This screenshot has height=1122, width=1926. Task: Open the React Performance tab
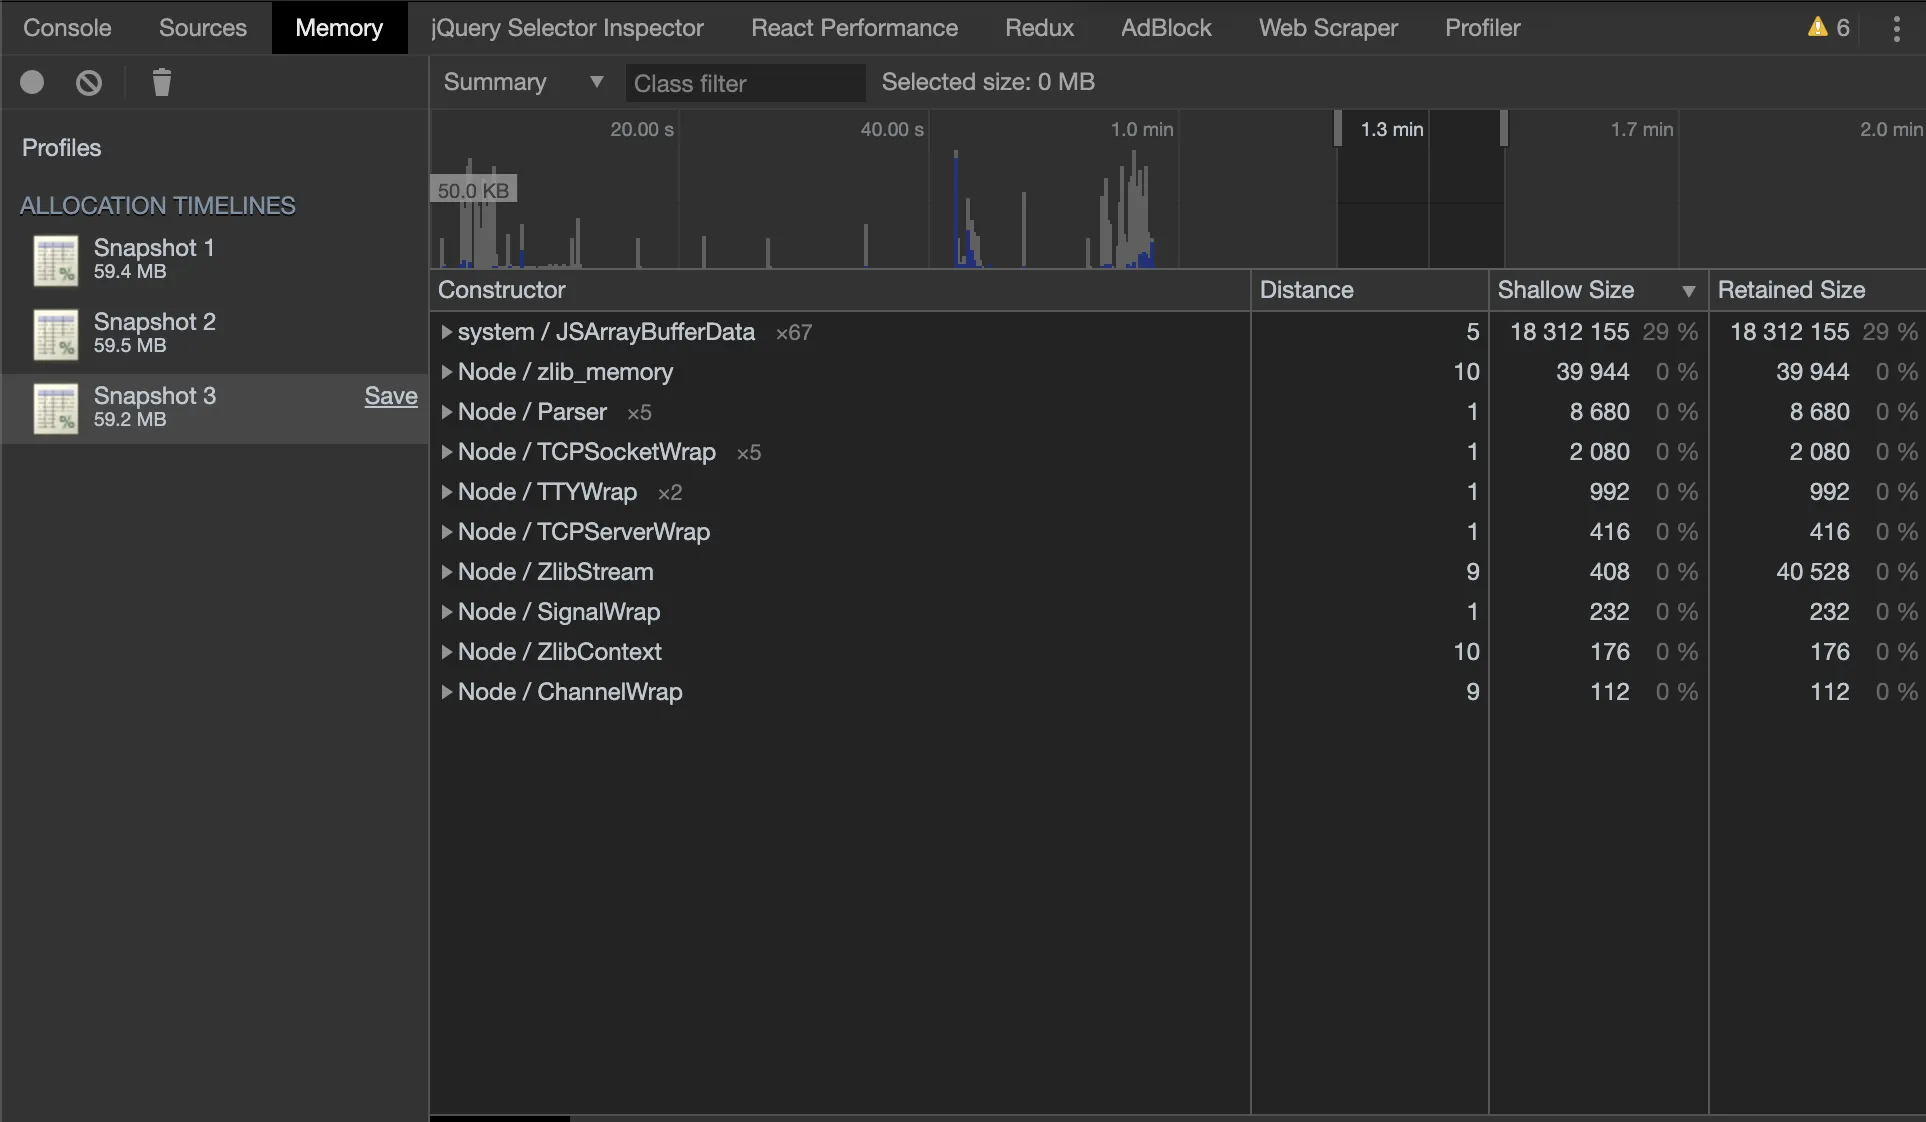click(x=854, y=28)
